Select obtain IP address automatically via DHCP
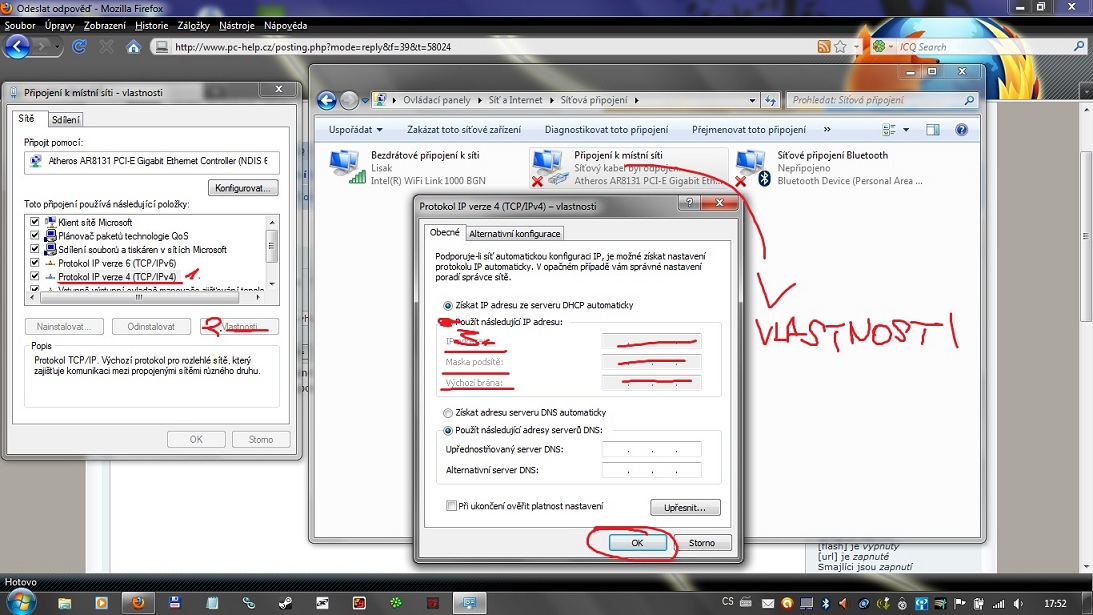 tap(448, 305)
